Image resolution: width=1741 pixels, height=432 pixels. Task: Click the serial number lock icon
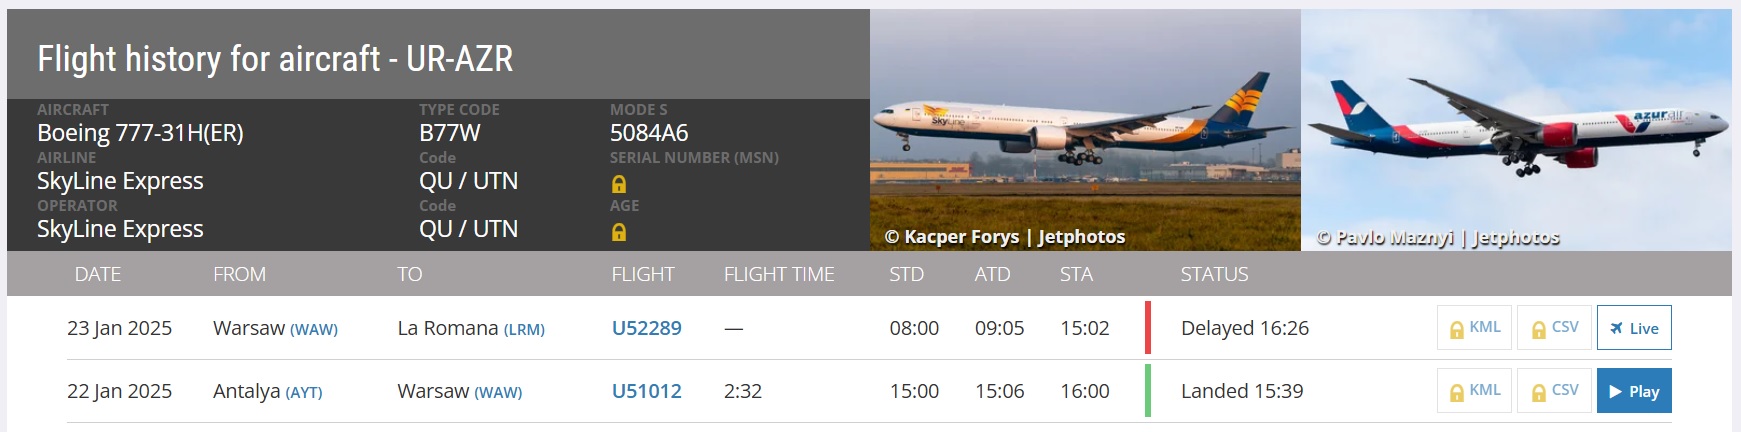[x=619, y=184]
